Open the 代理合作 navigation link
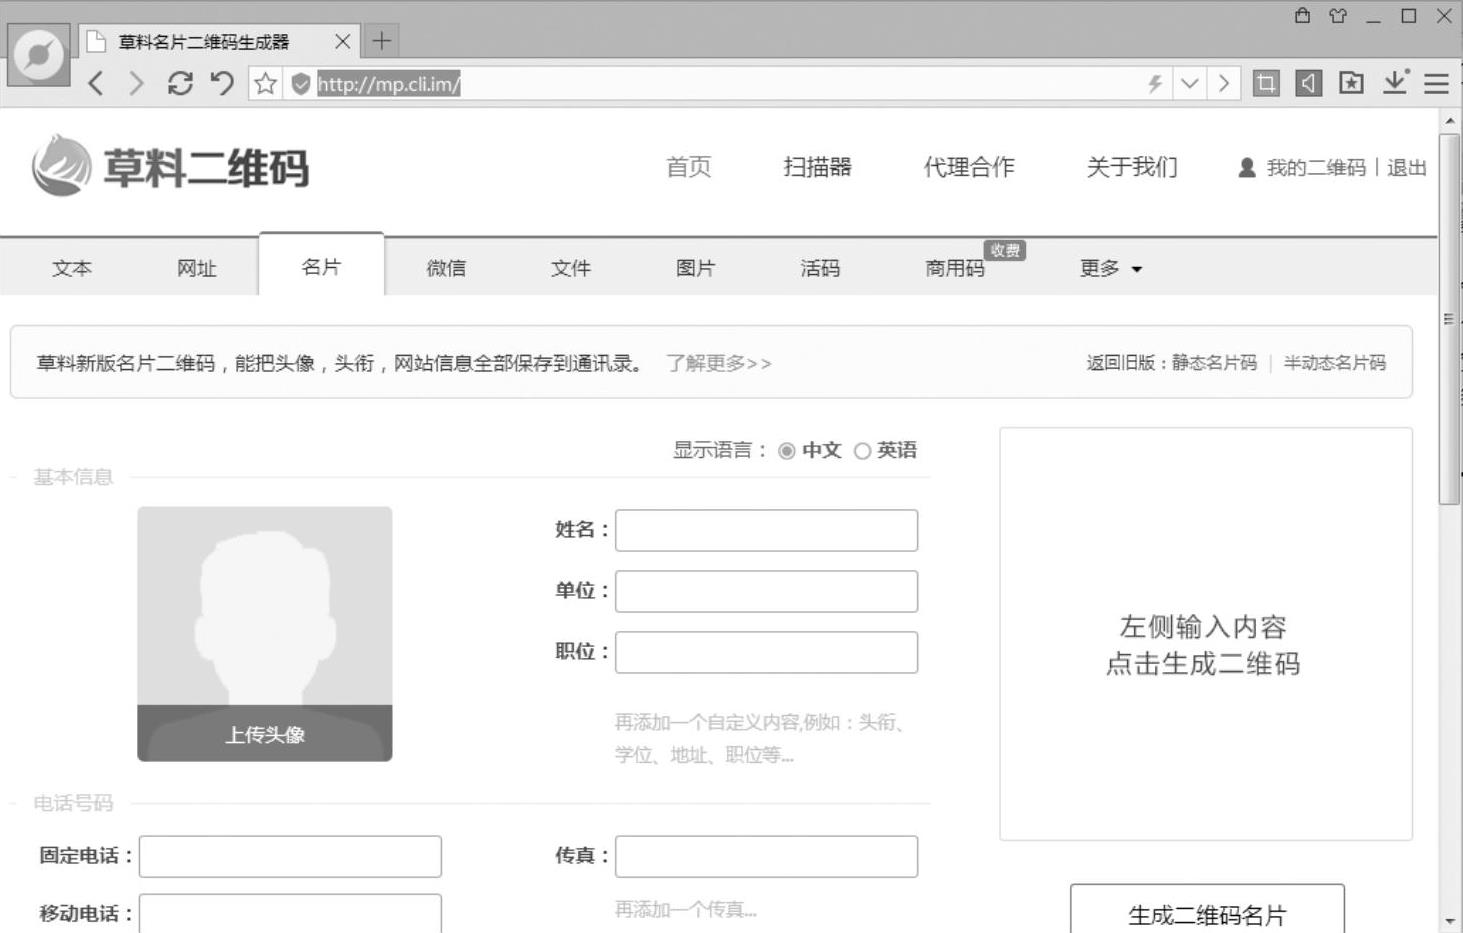 [969, 167]
